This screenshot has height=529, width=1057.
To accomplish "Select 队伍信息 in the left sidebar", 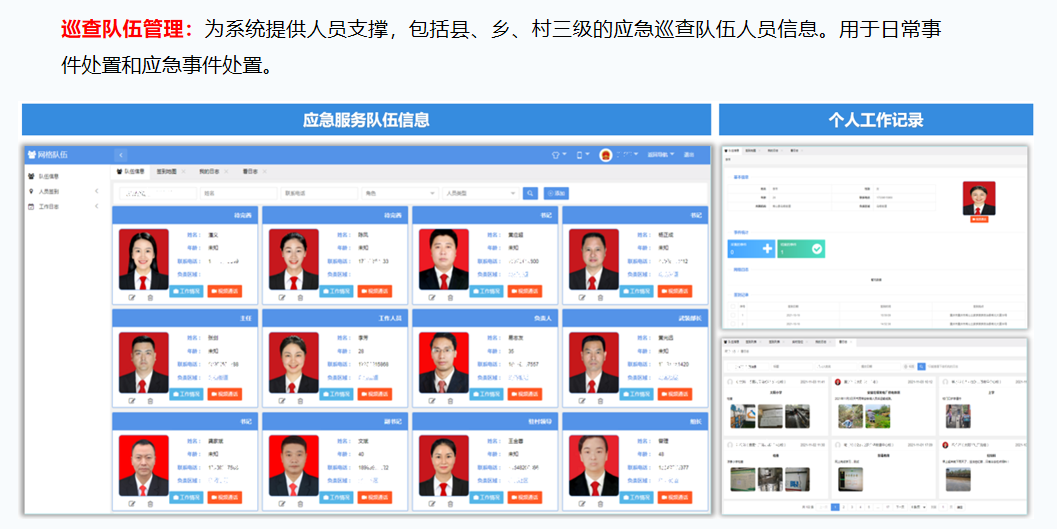I will point(49,176).
